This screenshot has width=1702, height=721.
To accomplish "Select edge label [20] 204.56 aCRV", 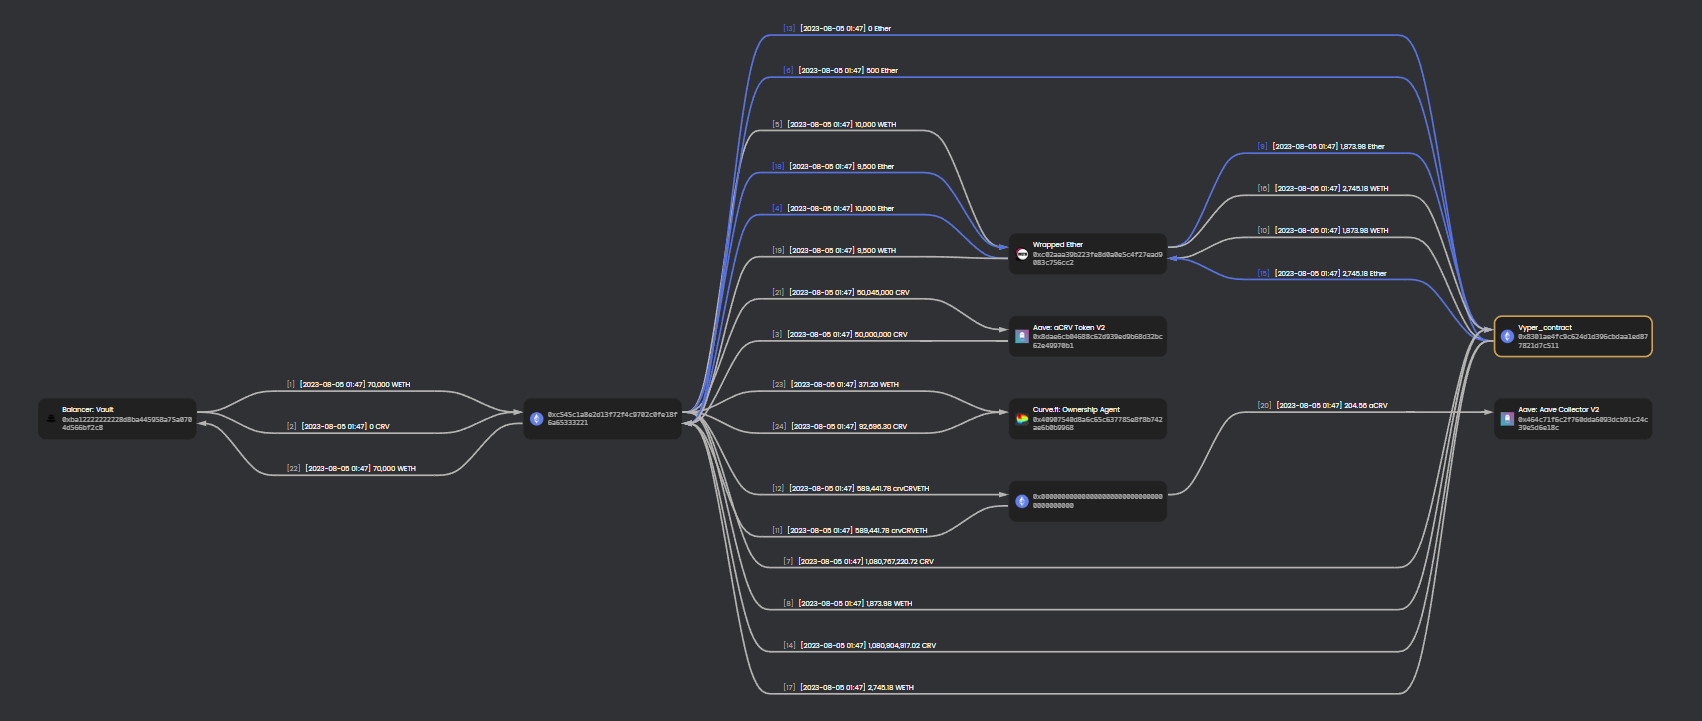I will [1323, 406].
